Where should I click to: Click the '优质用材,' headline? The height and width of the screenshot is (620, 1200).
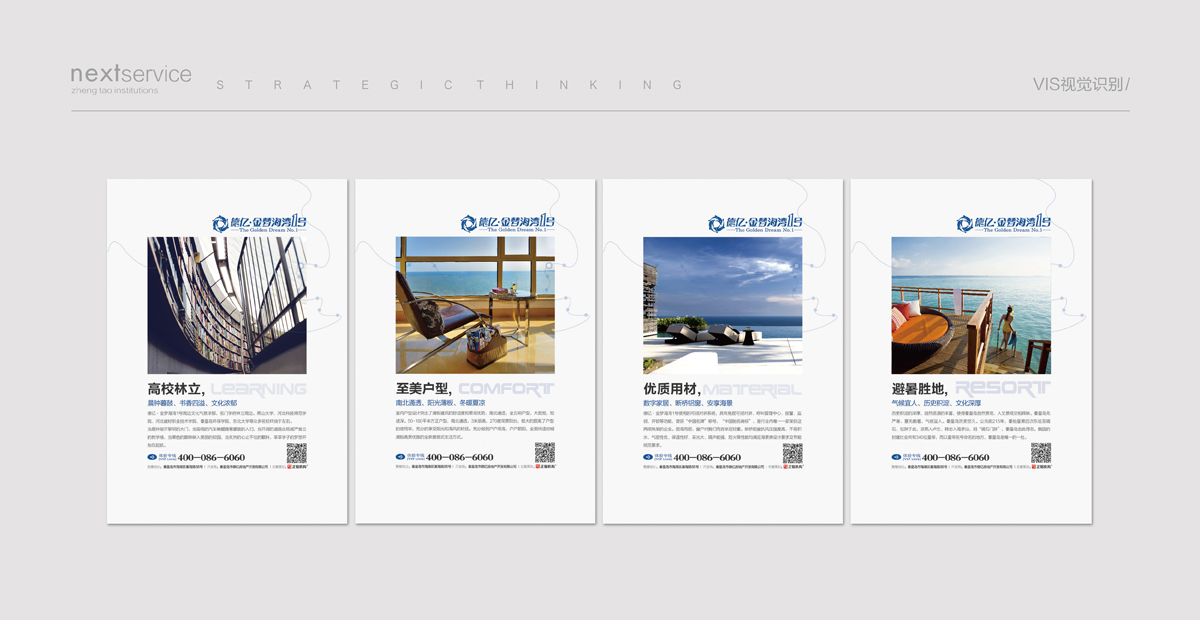click(674, 389)
